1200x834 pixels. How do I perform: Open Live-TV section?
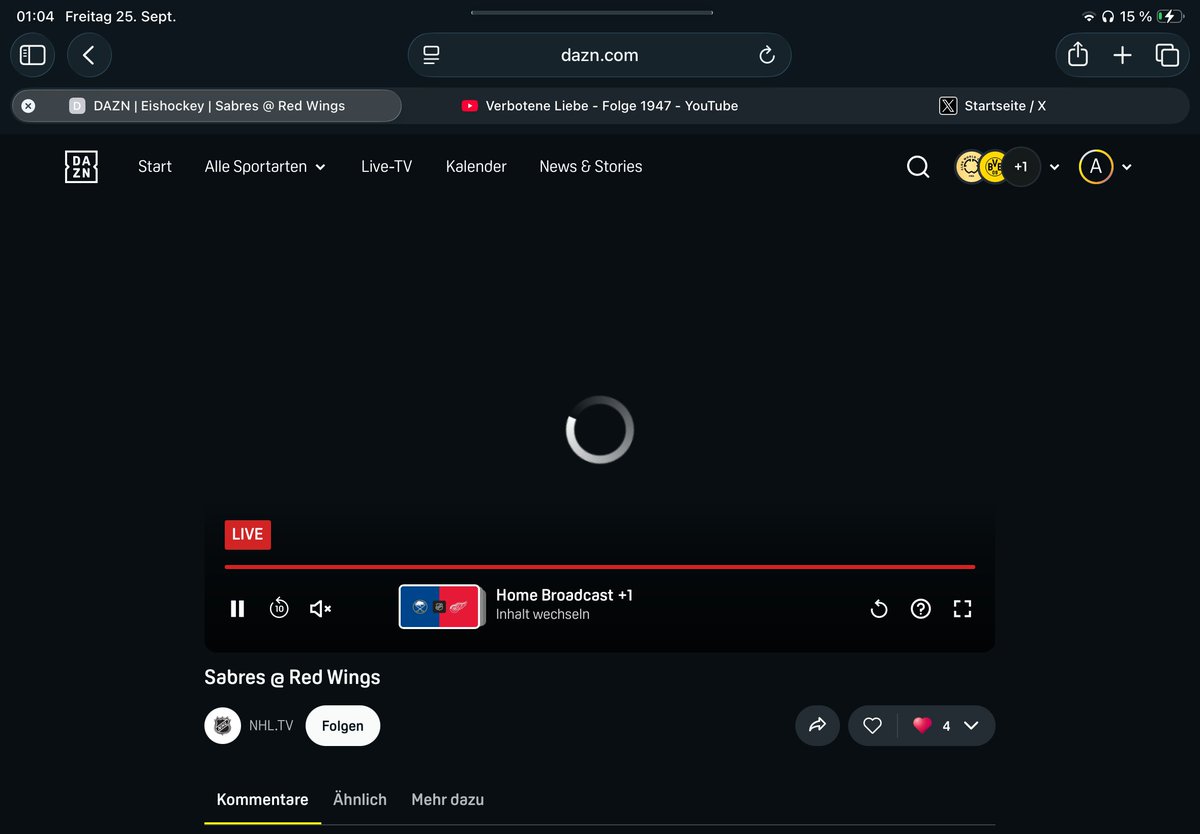tap(386, 167)
